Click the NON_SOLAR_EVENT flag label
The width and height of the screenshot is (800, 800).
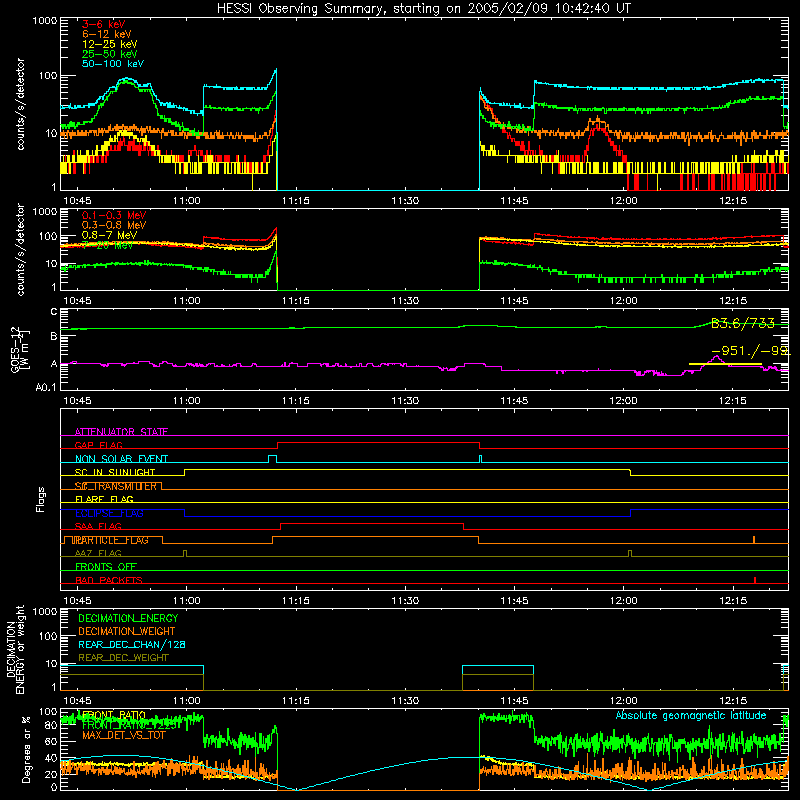point(121,459)
